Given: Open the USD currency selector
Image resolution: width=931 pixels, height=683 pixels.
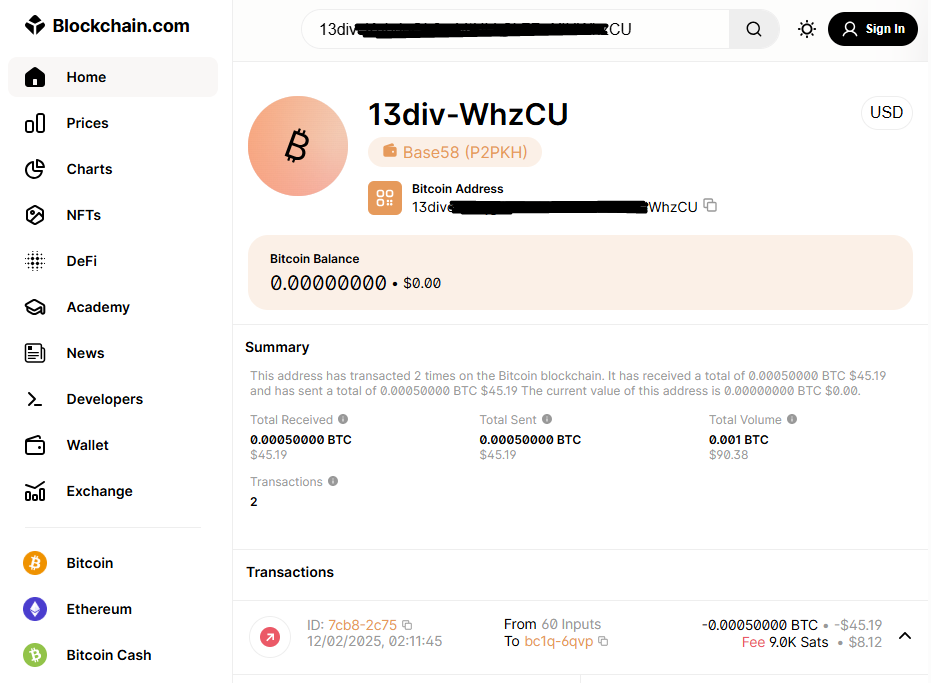Looking at the screenshot, I should click(886, 113).
